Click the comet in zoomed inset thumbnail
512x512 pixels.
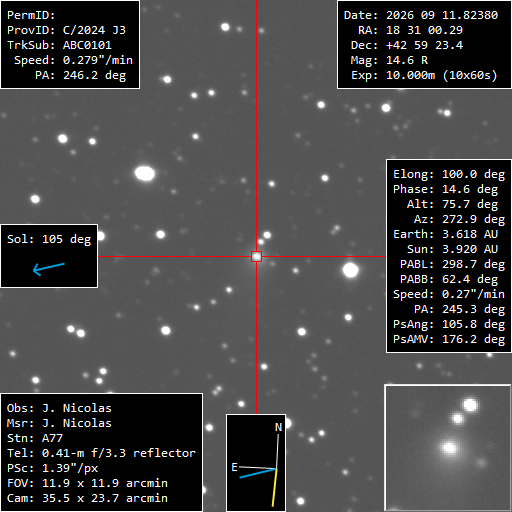click(x=449, y=448)
